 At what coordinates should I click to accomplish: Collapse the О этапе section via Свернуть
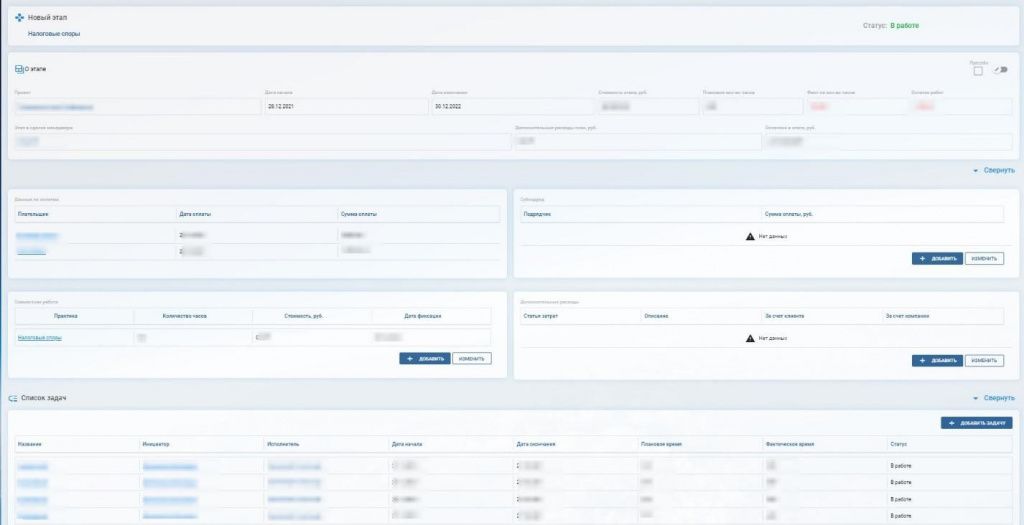coord(993,171)
